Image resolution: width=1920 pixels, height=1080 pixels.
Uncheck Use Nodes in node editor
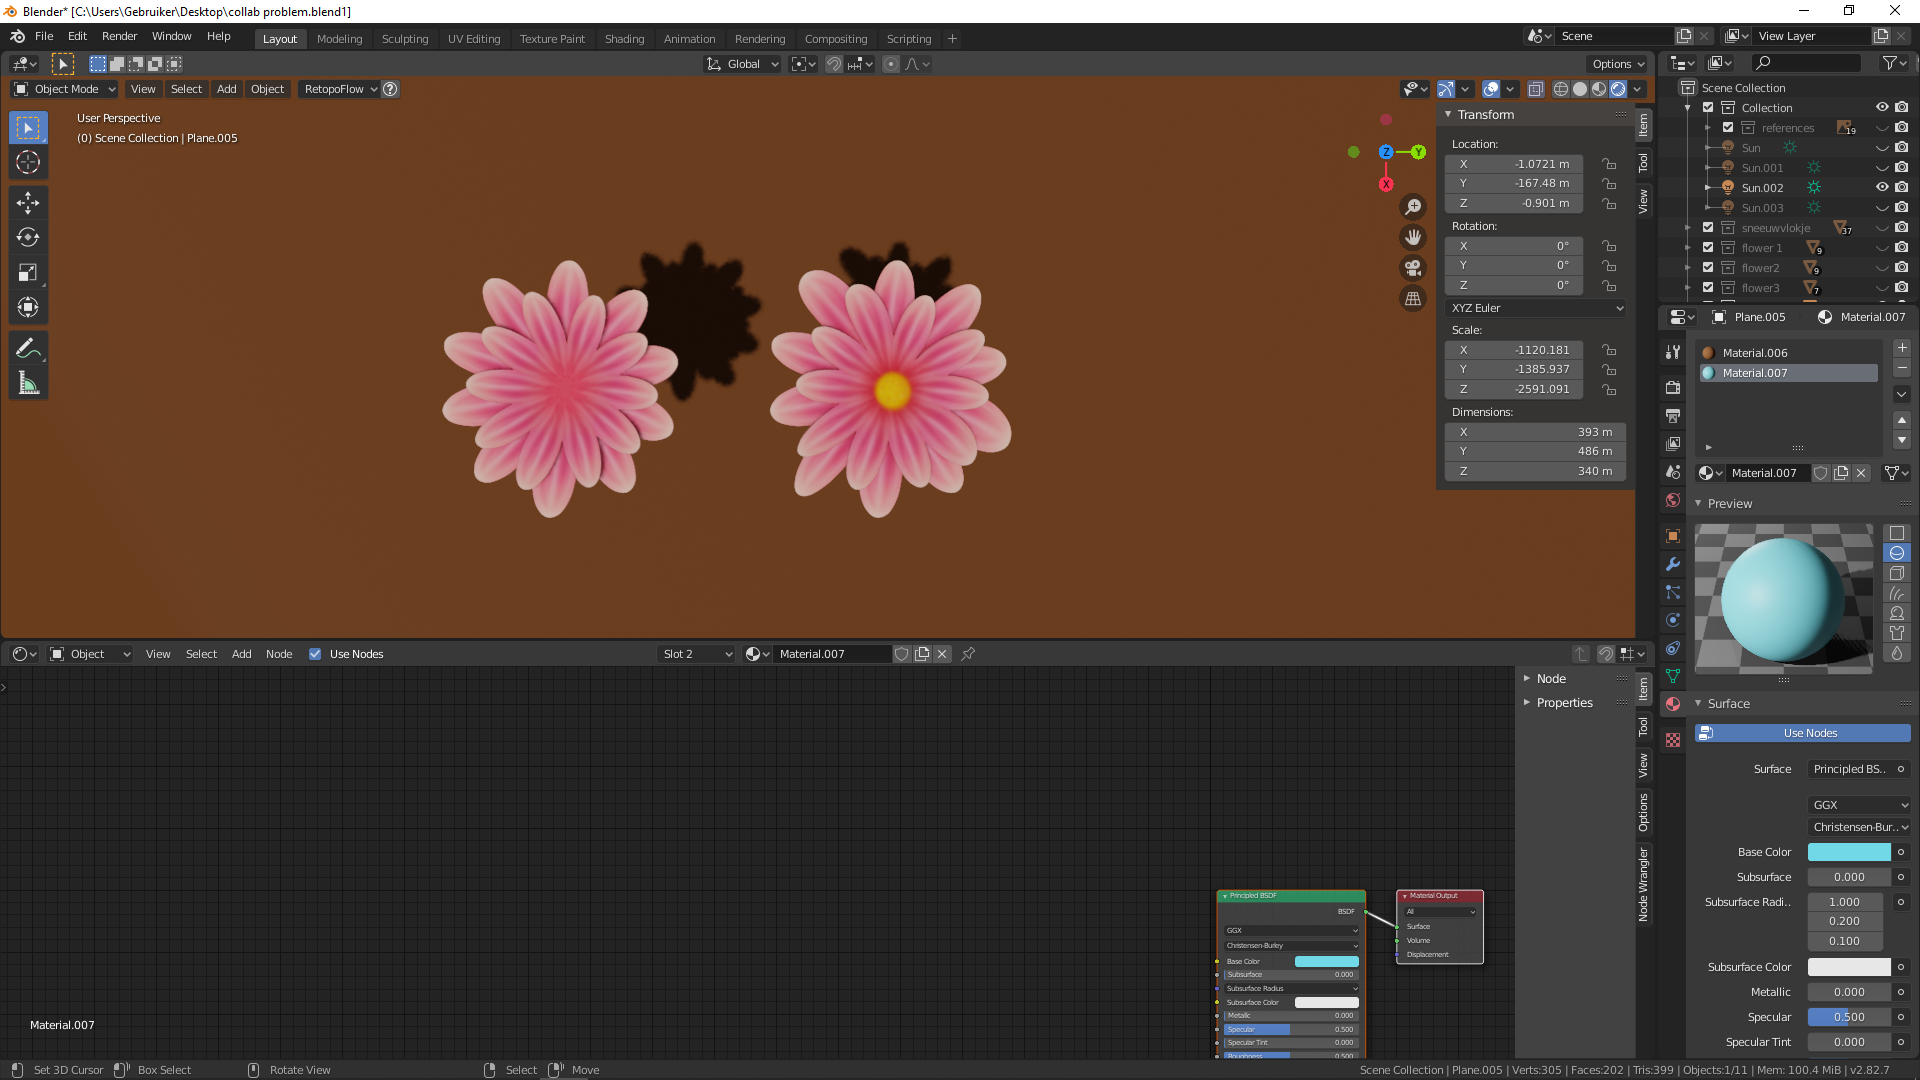point(315,654)
